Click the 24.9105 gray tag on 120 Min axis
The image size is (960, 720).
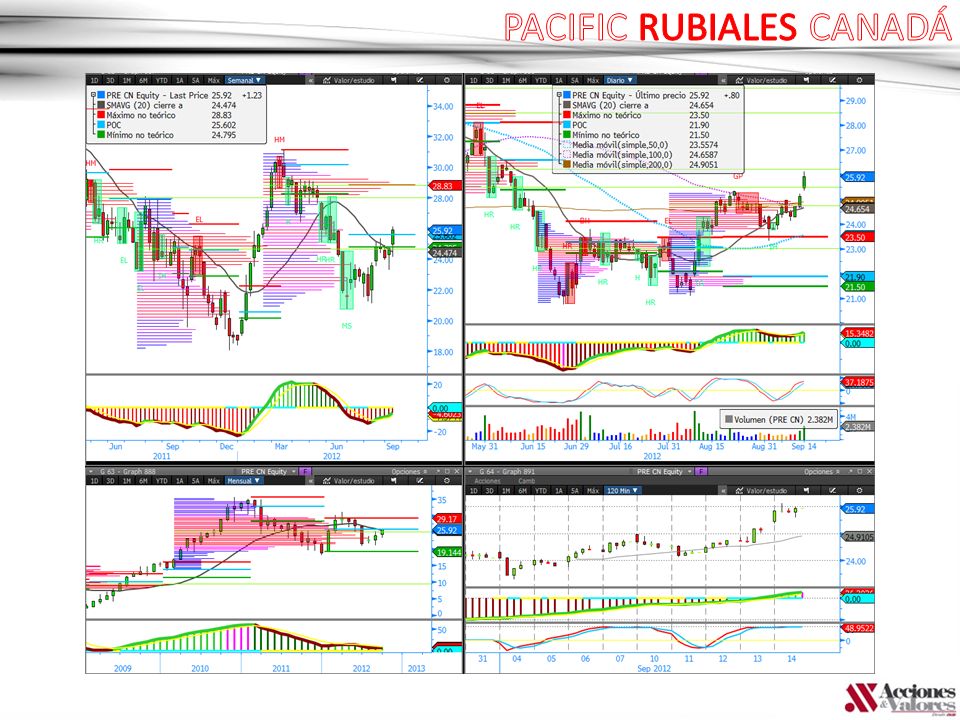859,537
